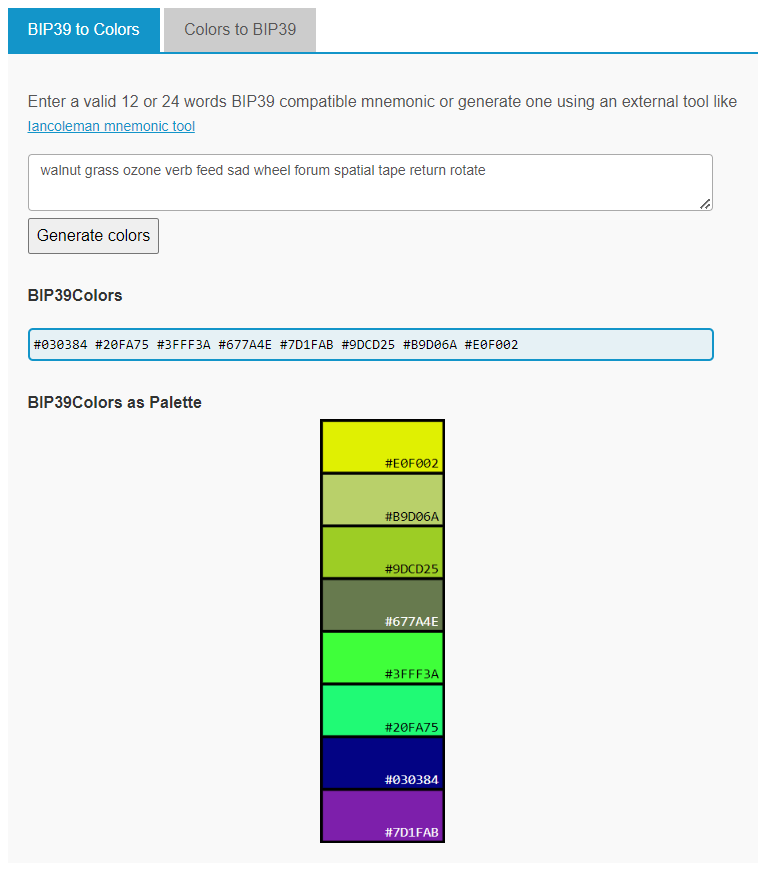
Task: Switch to the Colors to BIP39 tab
Action: coord(240,29)
